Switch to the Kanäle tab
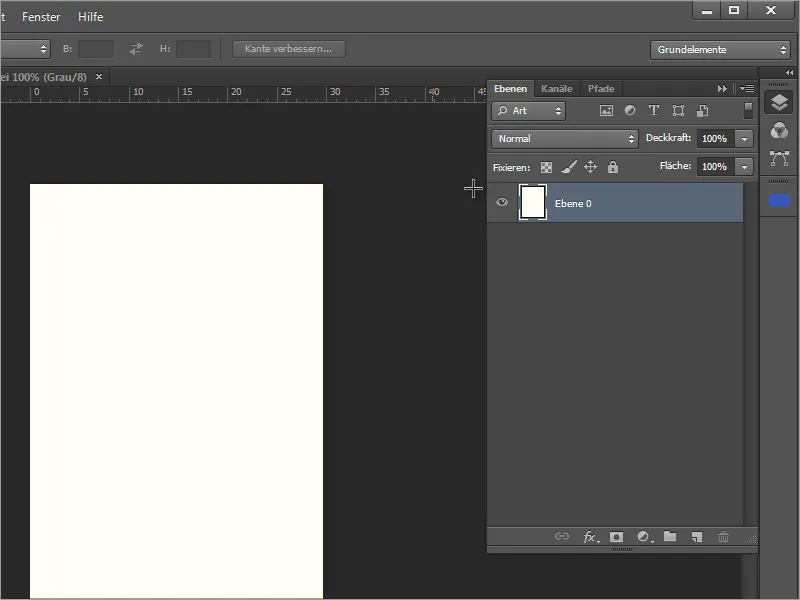Screen dimensions: 800x600 [556, 88]
